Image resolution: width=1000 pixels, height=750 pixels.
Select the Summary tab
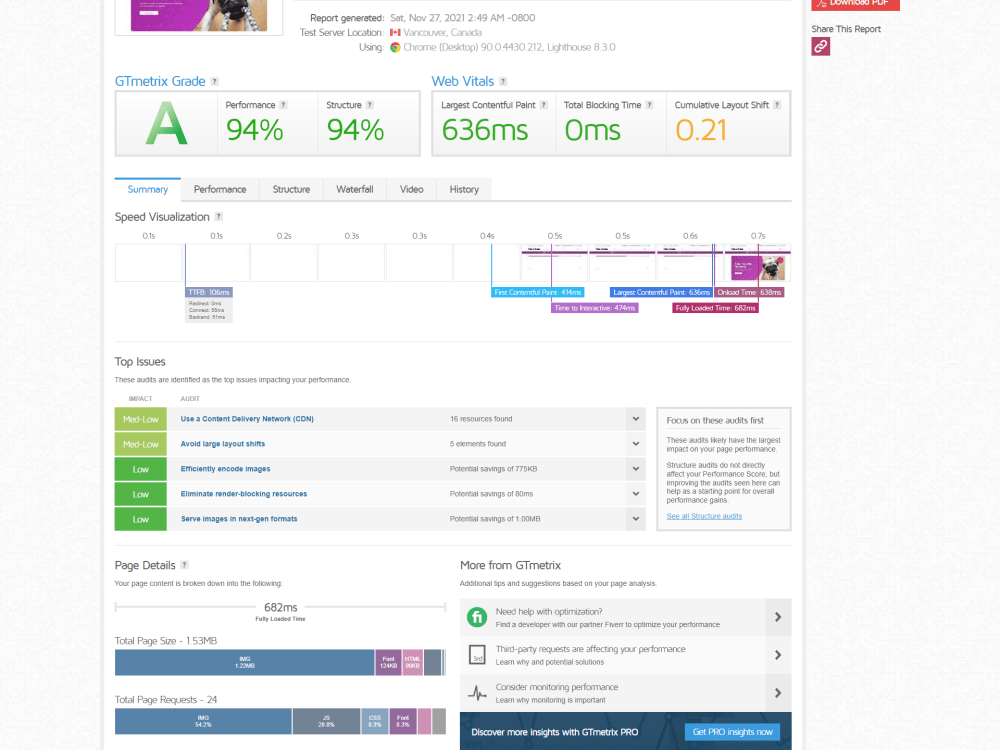tap(147, 189)
